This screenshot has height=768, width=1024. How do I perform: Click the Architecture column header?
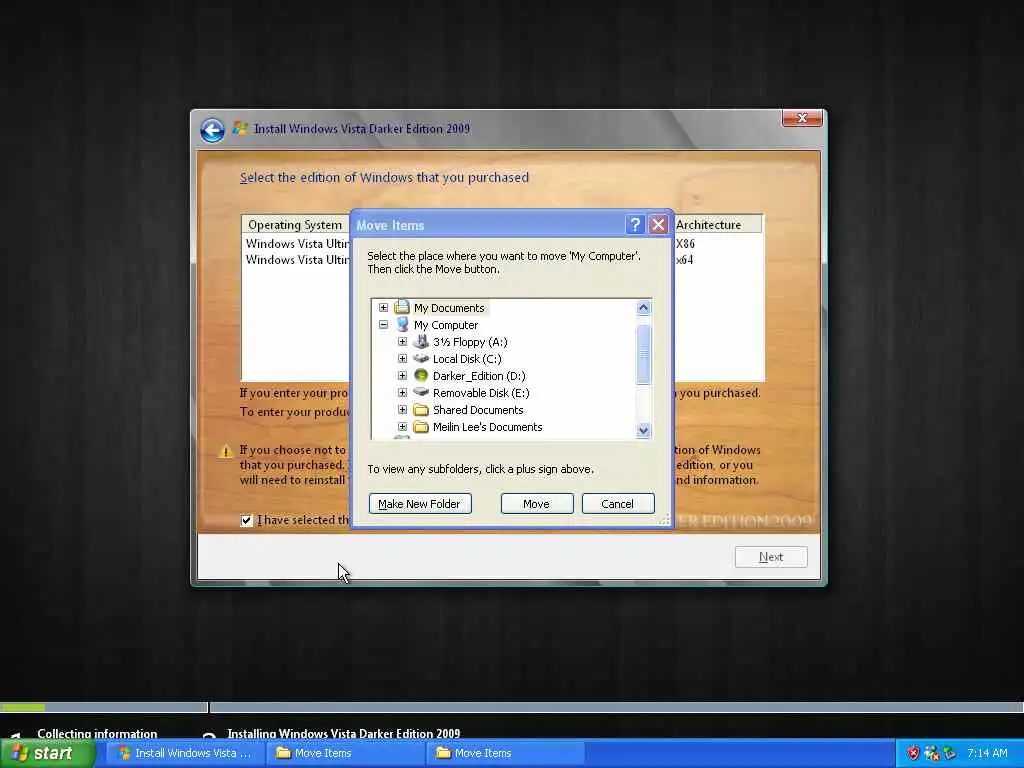717,225
